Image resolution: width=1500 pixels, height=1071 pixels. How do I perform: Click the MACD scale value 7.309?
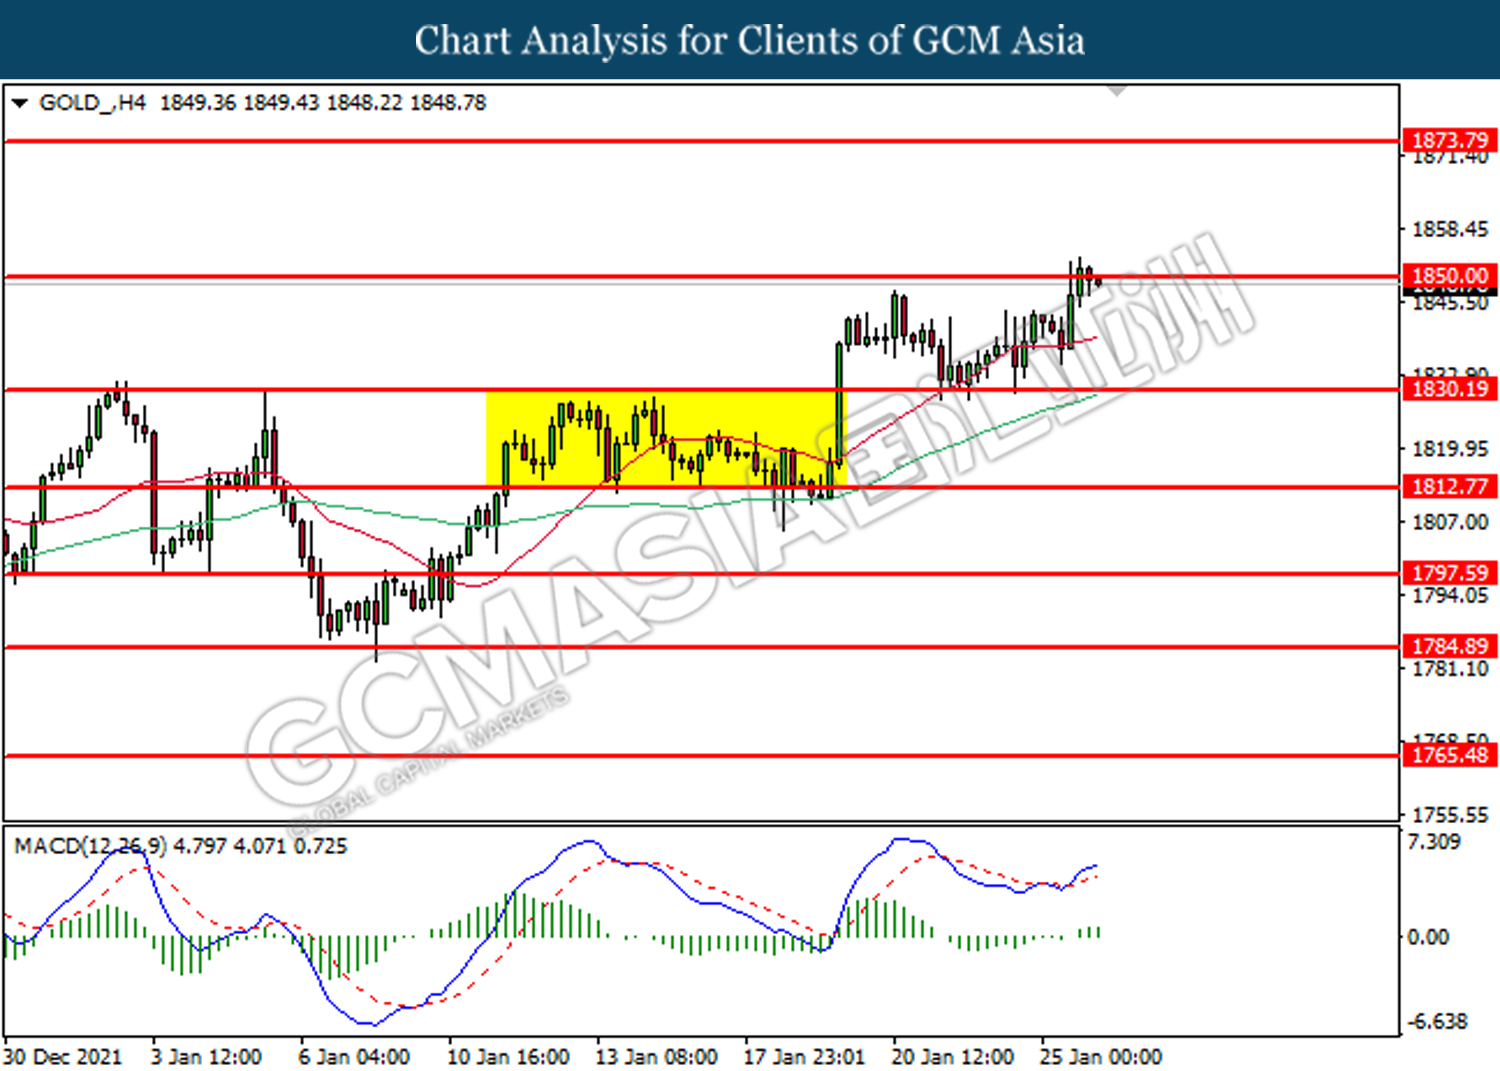click(x=1434, y=842)
